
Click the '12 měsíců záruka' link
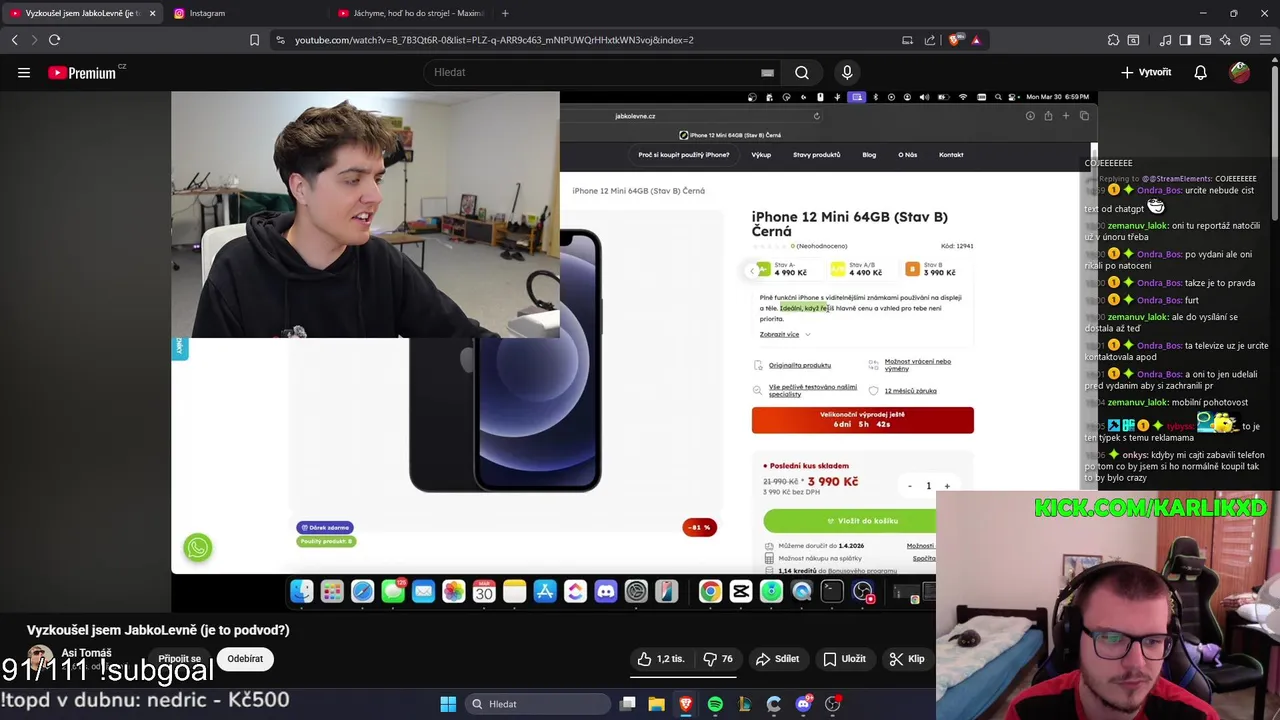910,391
